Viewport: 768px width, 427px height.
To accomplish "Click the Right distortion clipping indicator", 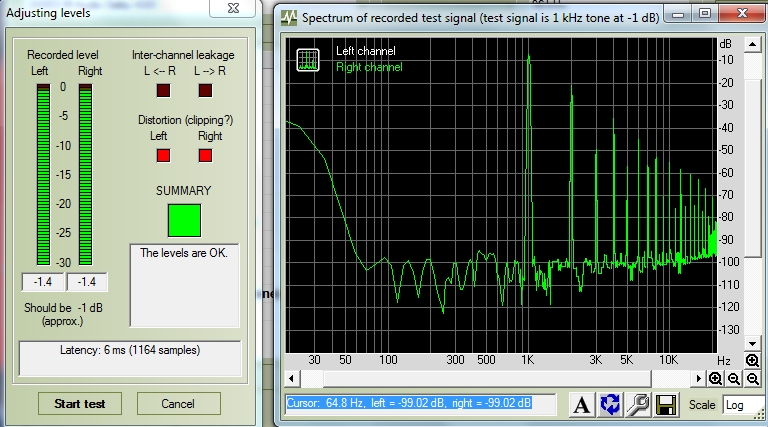I will coord(205,155).
